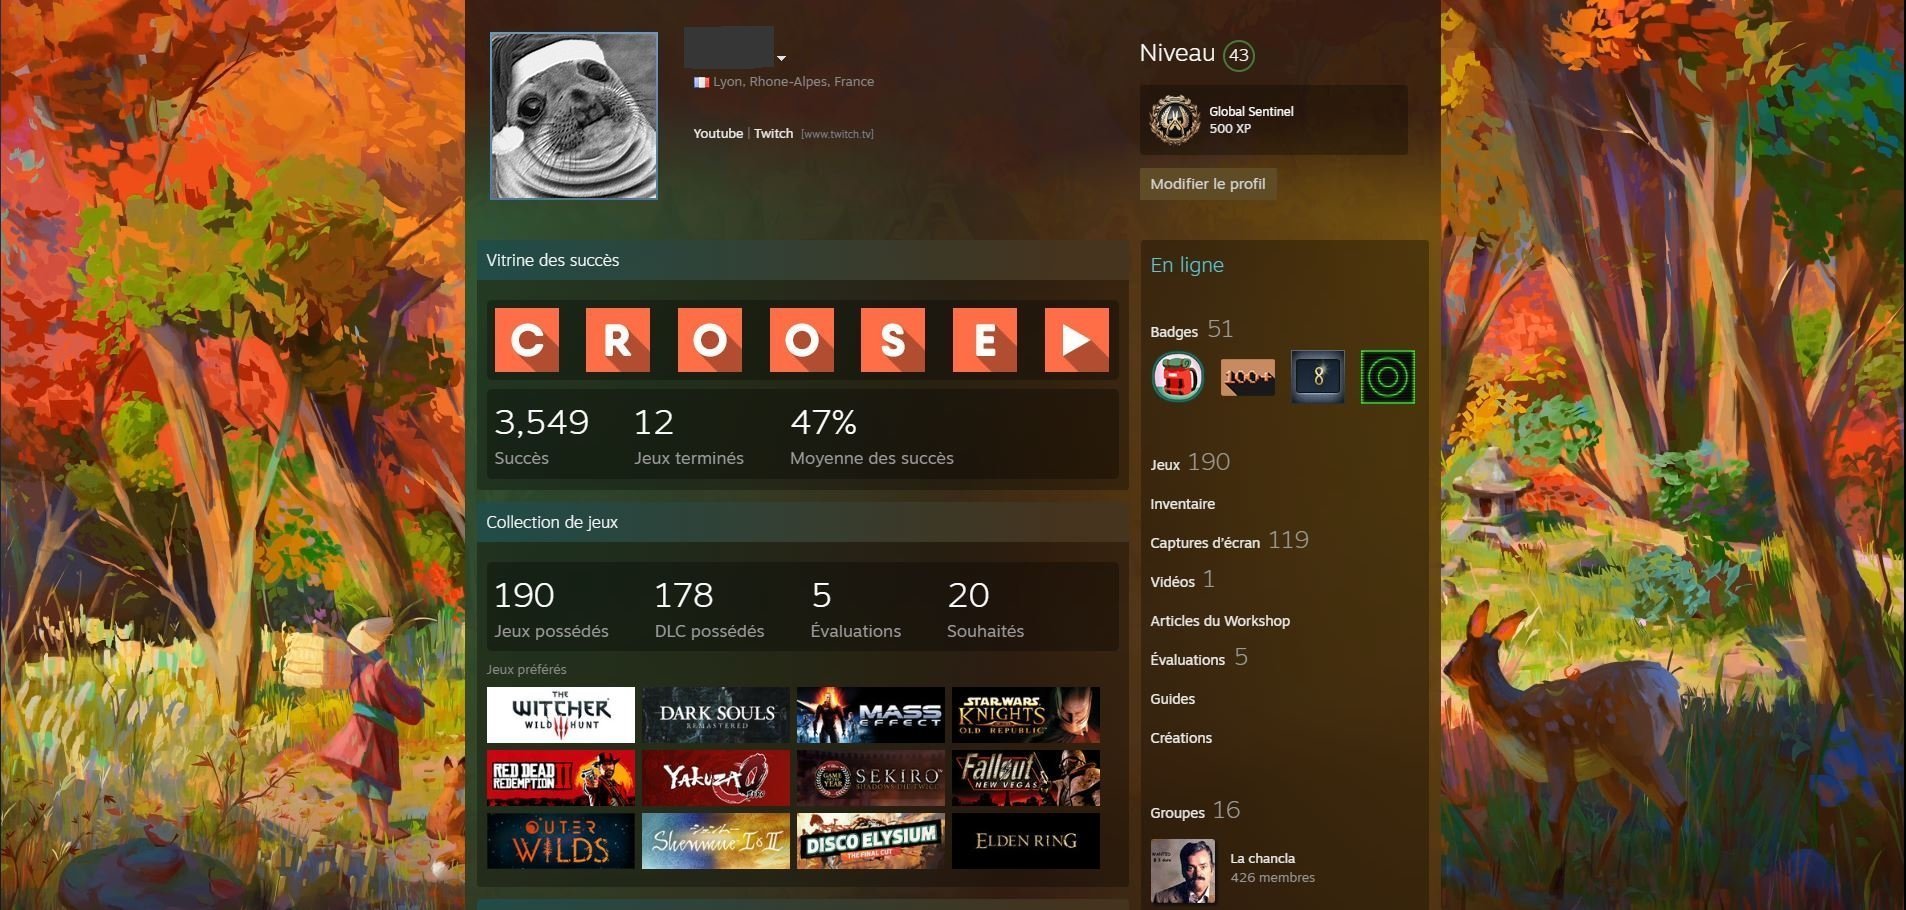The height and width of the screenshot is (910, 1906).
Task: Open the red backpack badge
Action: click(1178, 377)
